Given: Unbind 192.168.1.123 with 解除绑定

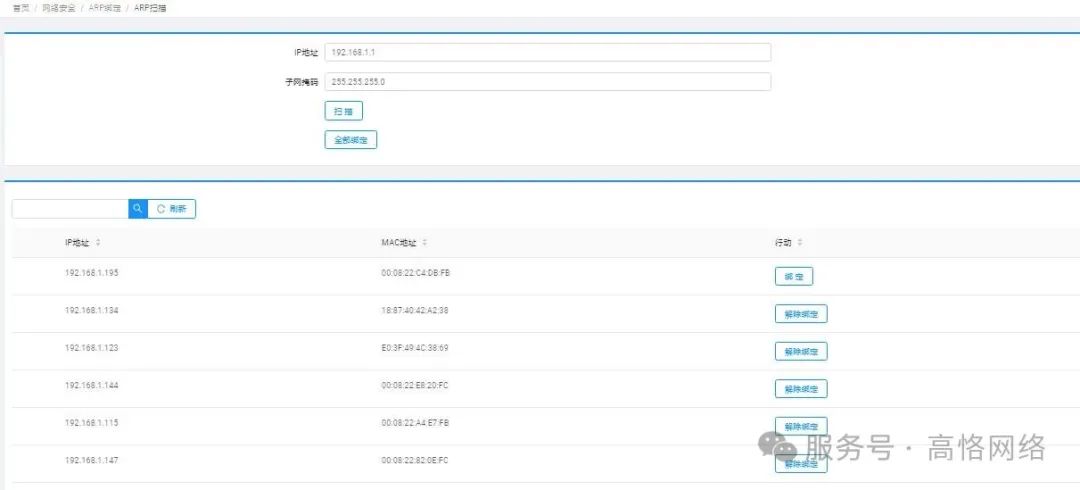Looking at the screenshot, I should [801, 351].
